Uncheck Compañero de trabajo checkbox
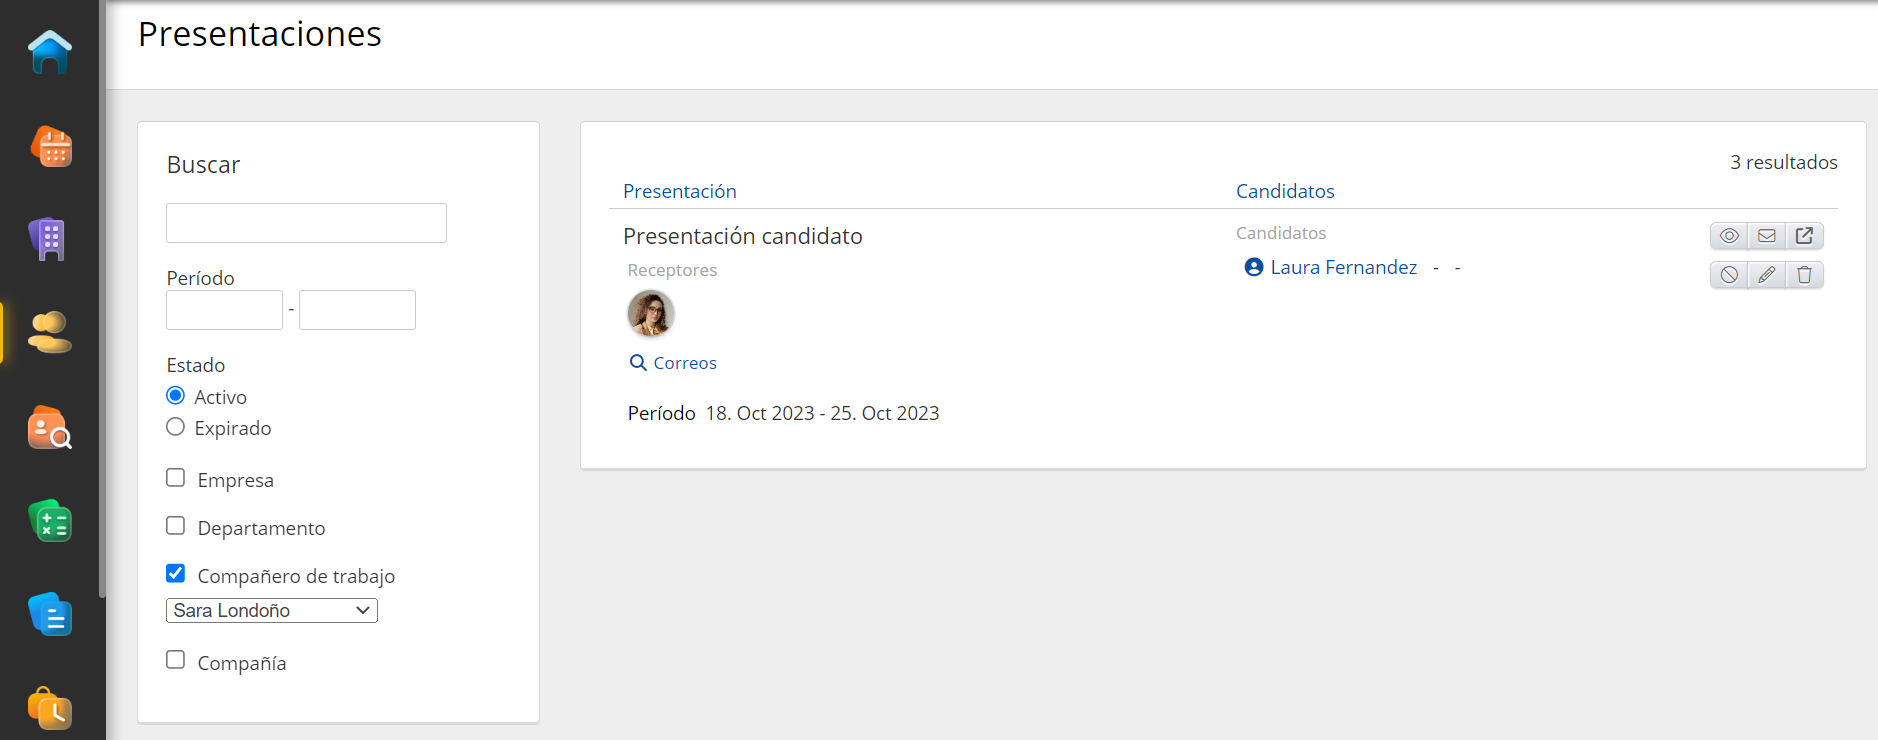The height and width of the screenshot is (740, 1878). [x=176, y=573]
